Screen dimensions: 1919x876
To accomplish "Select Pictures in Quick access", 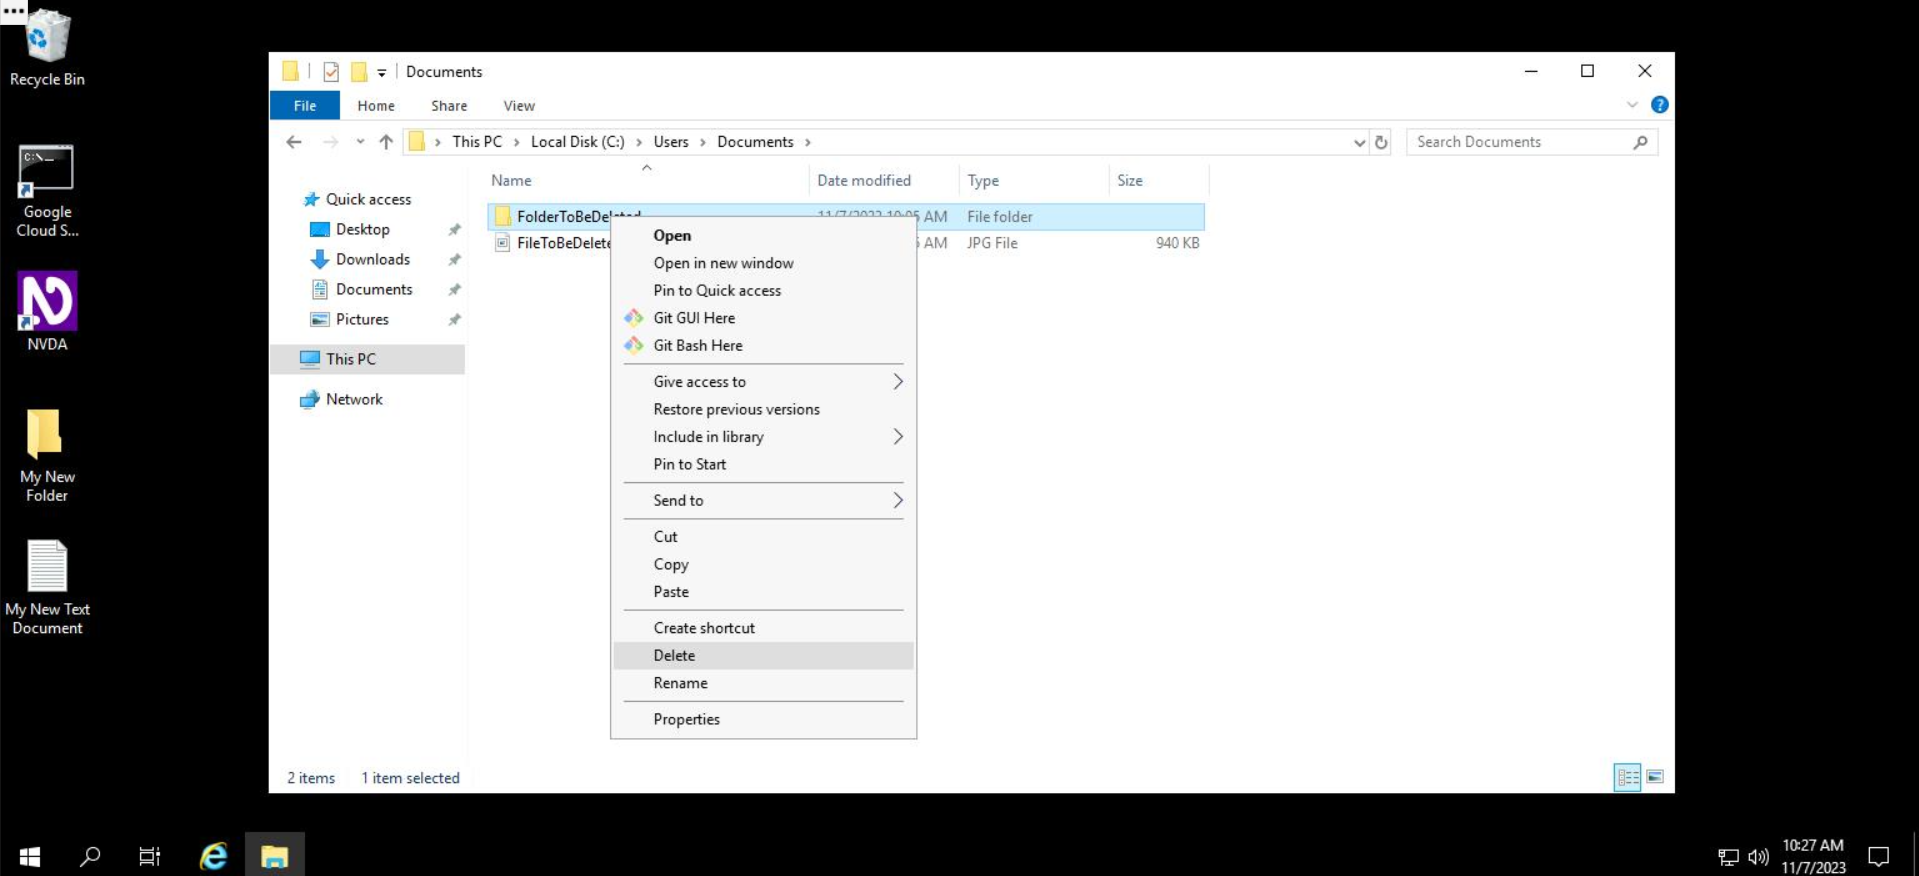I will click(x=362, y=319).
